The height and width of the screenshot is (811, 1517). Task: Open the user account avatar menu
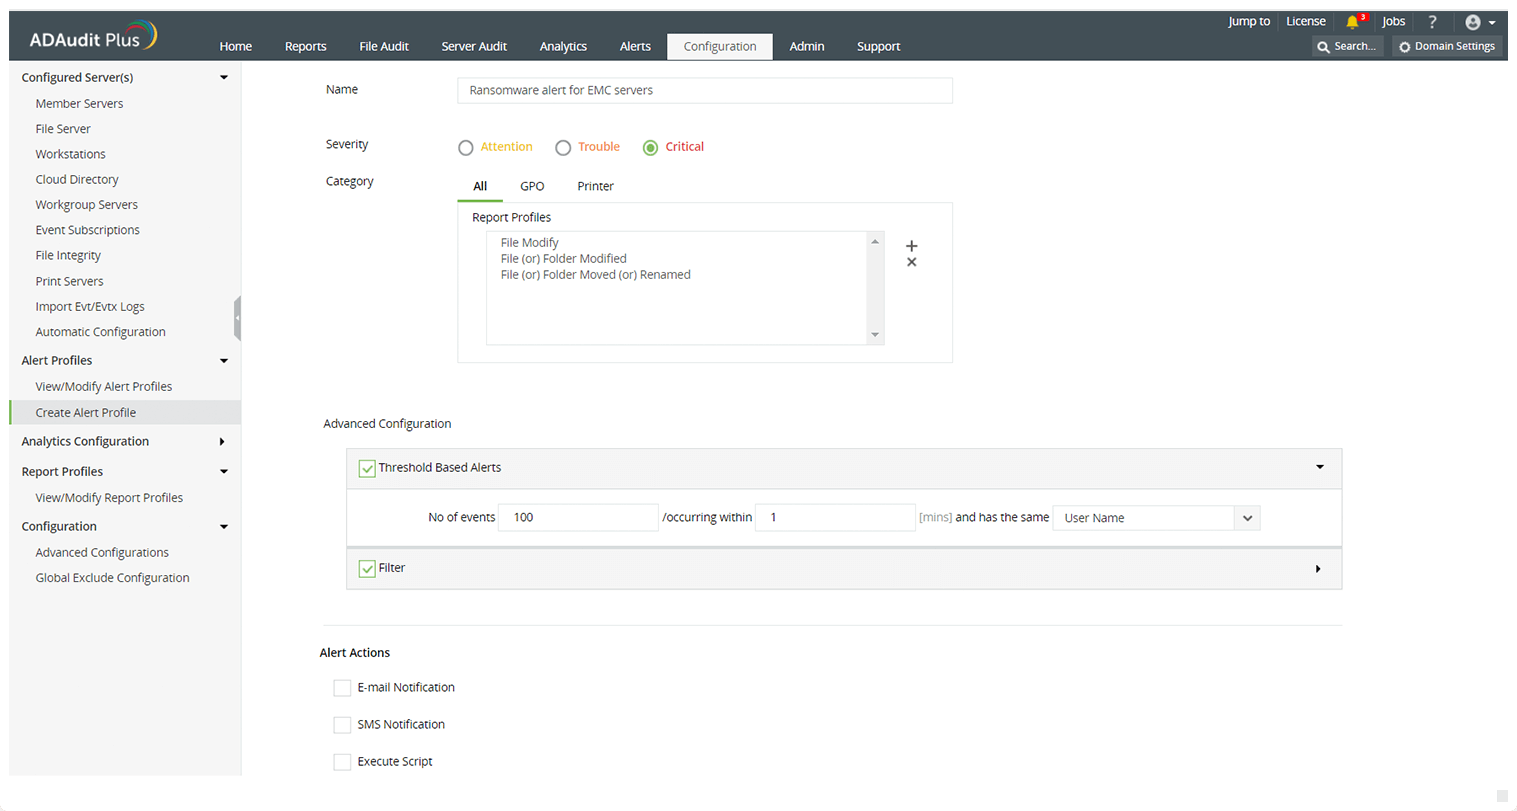point(1479,22)
